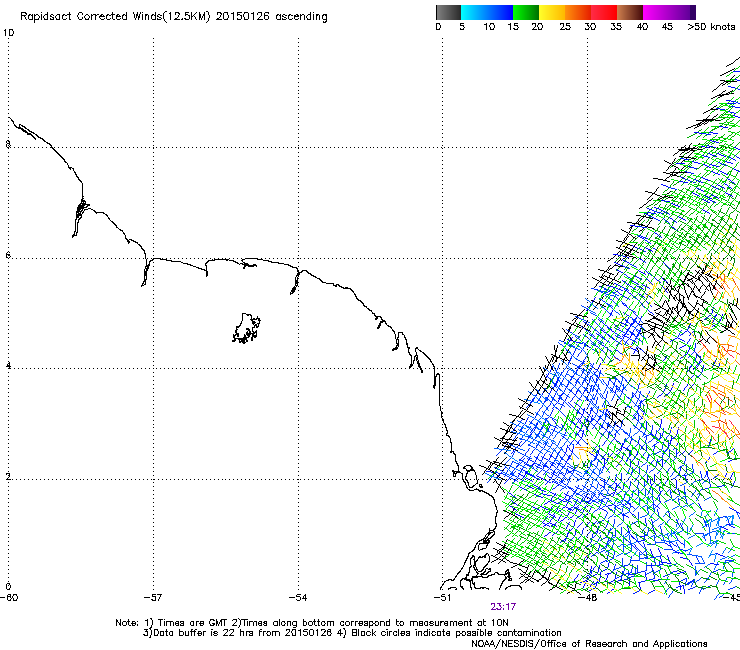
Task: Click the yellow 20-25 knots legend swatch
Action: [552, 12]
